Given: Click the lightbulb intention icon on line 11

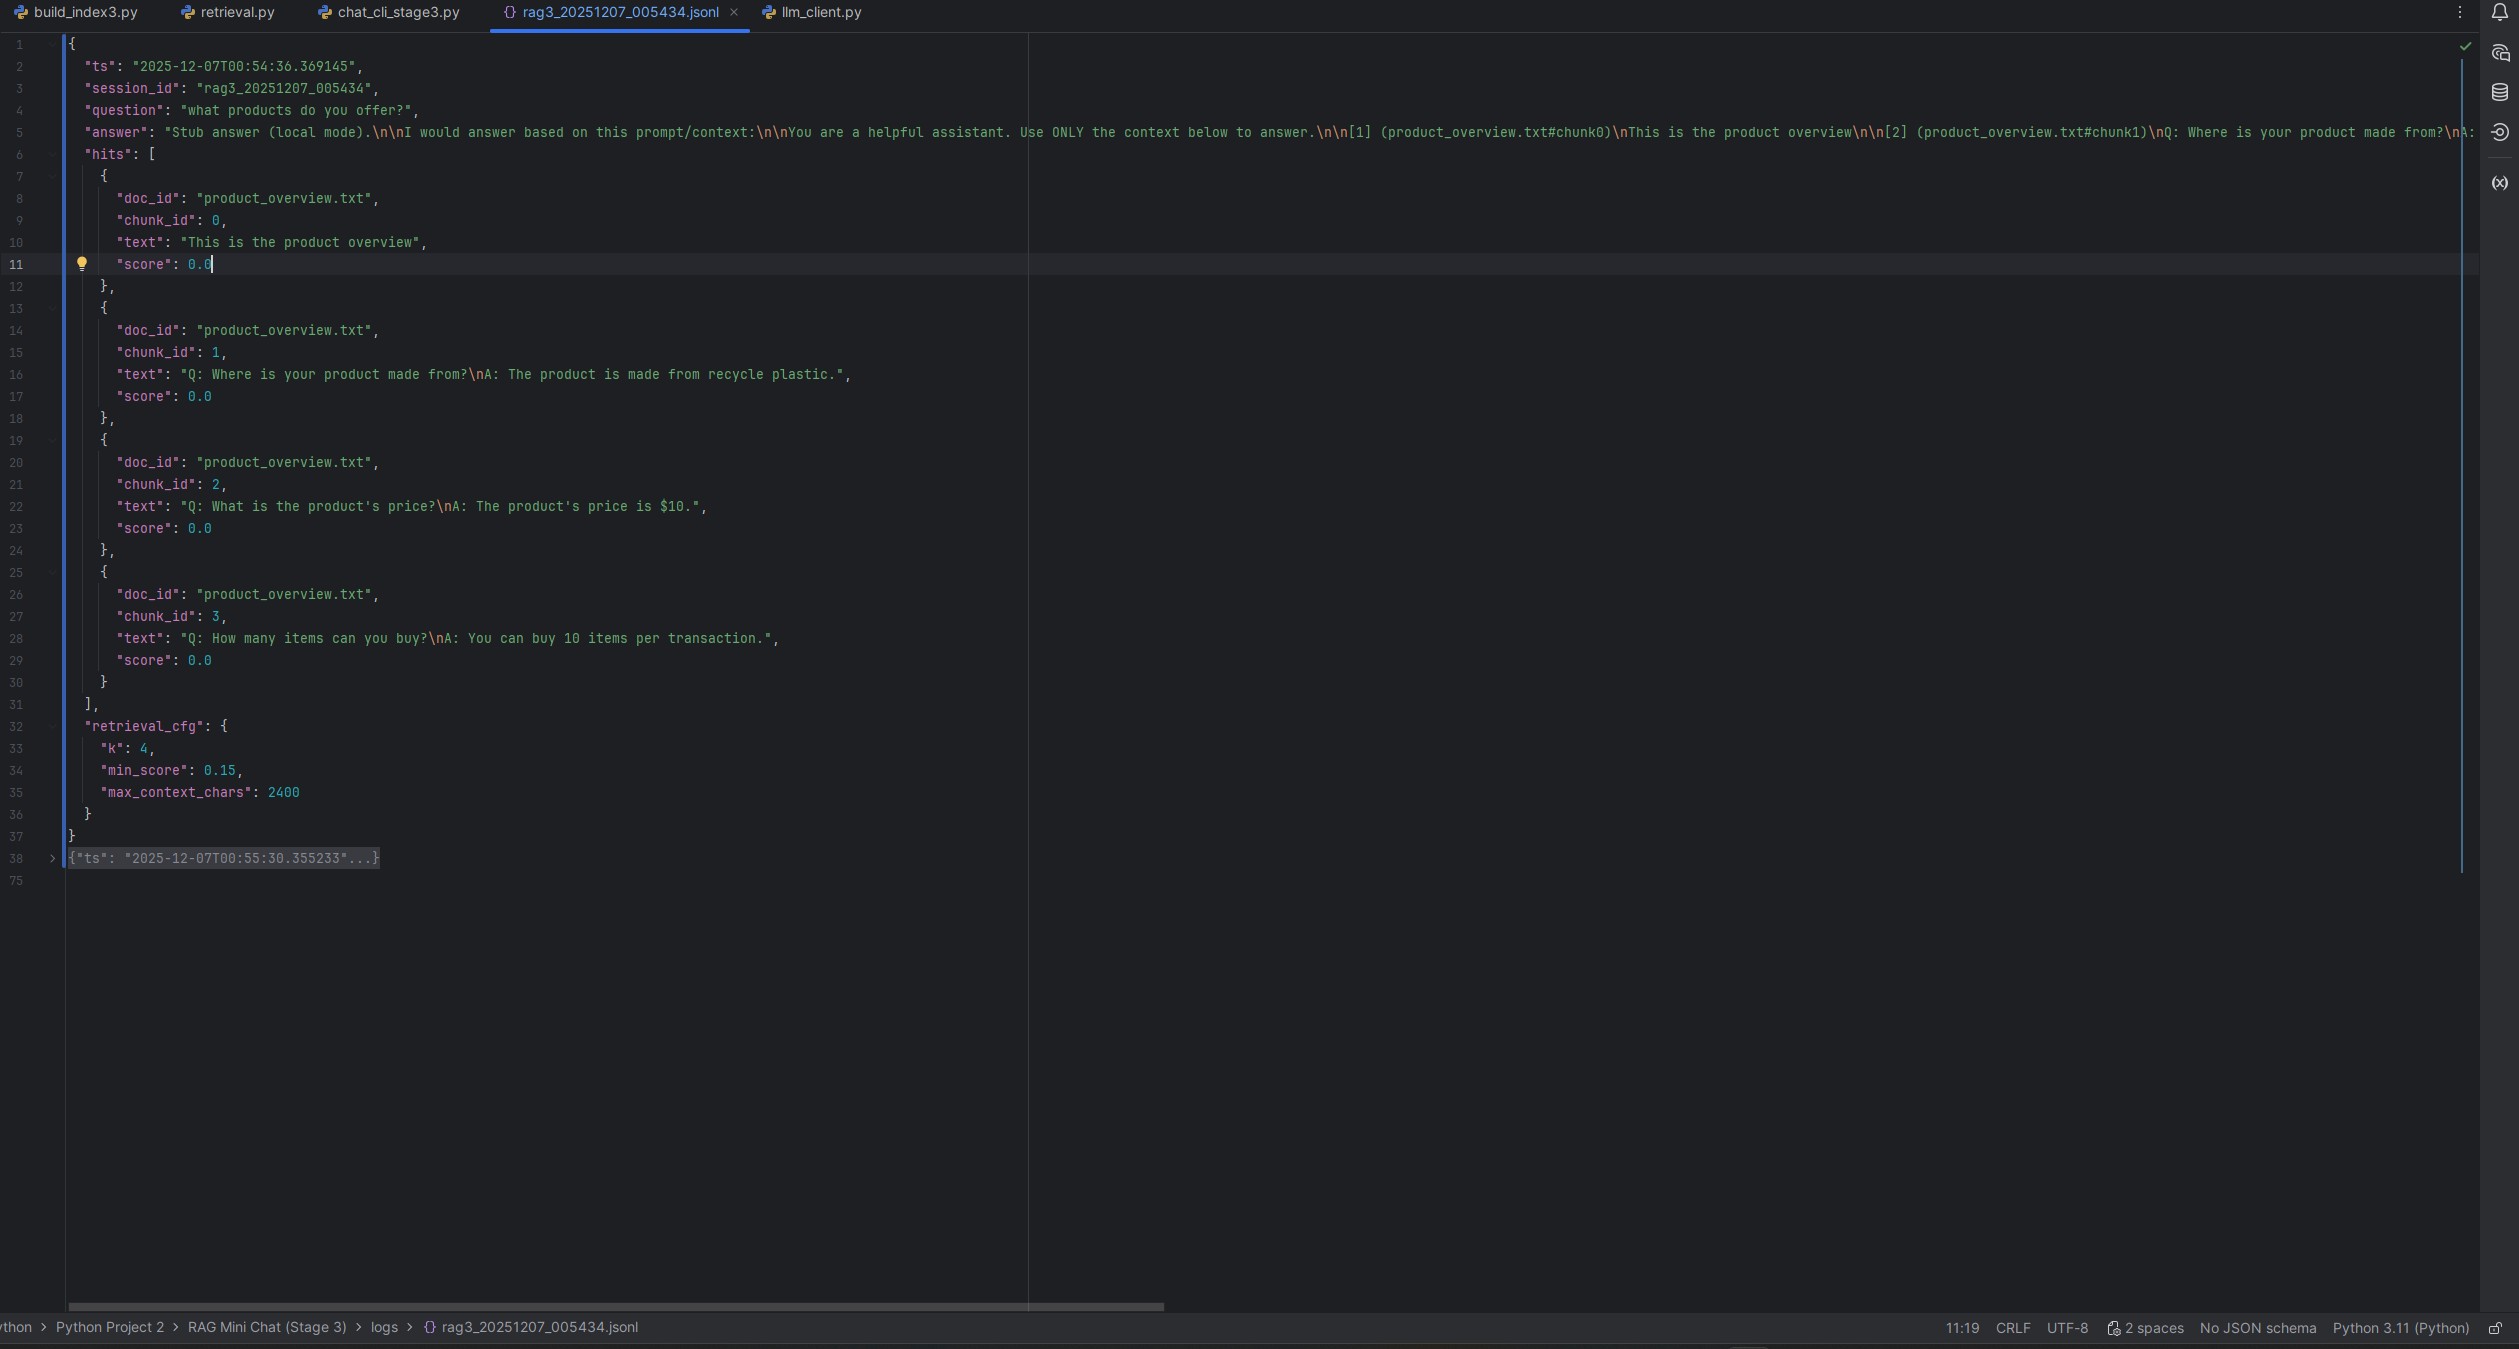Looking at the screenshot, I should pyautogui.click(x=82, y=264).
